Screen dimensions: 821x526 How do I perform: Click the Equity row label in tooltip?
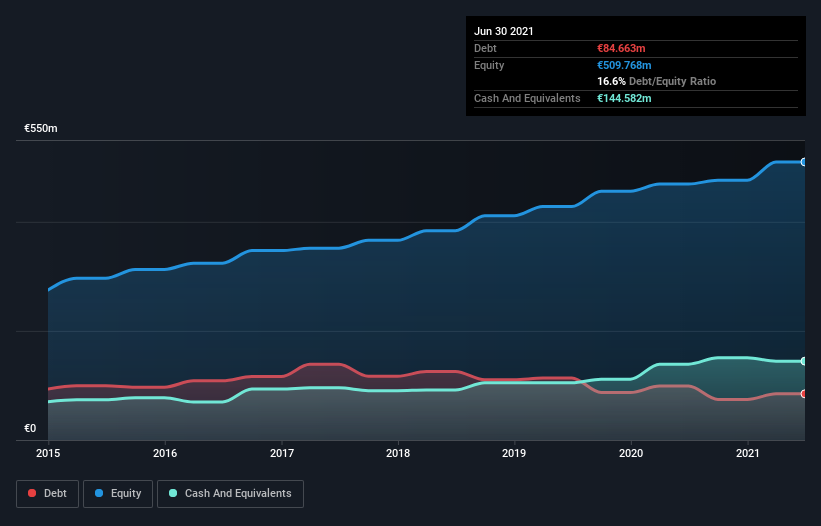click(489, 65)
